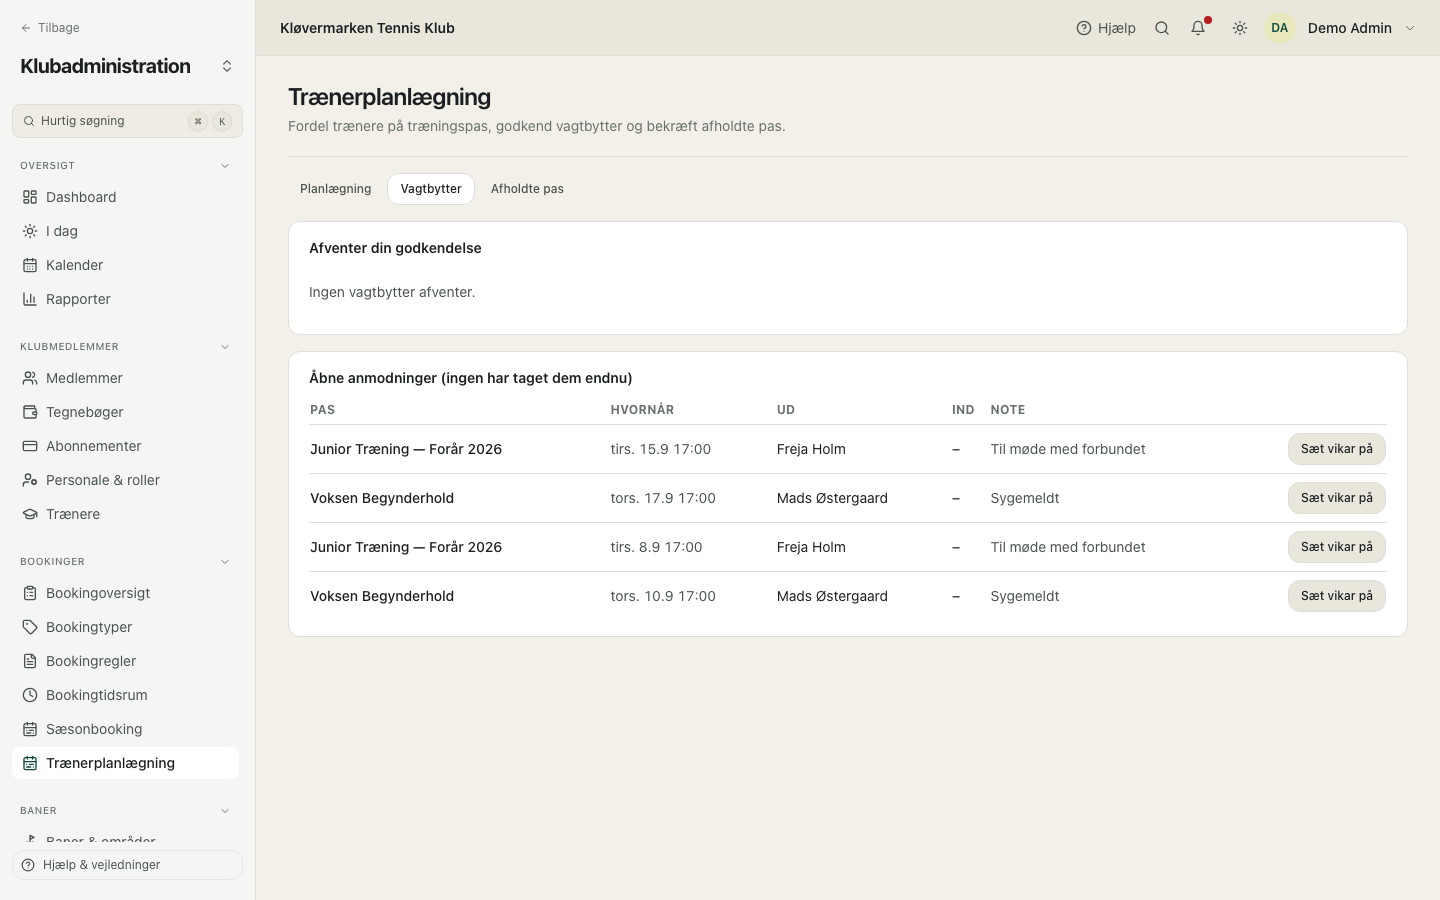1440x900 pixels.
Task: Click the Trænerplanlægning sidebar calendar icon
Action: click(30, 763)
